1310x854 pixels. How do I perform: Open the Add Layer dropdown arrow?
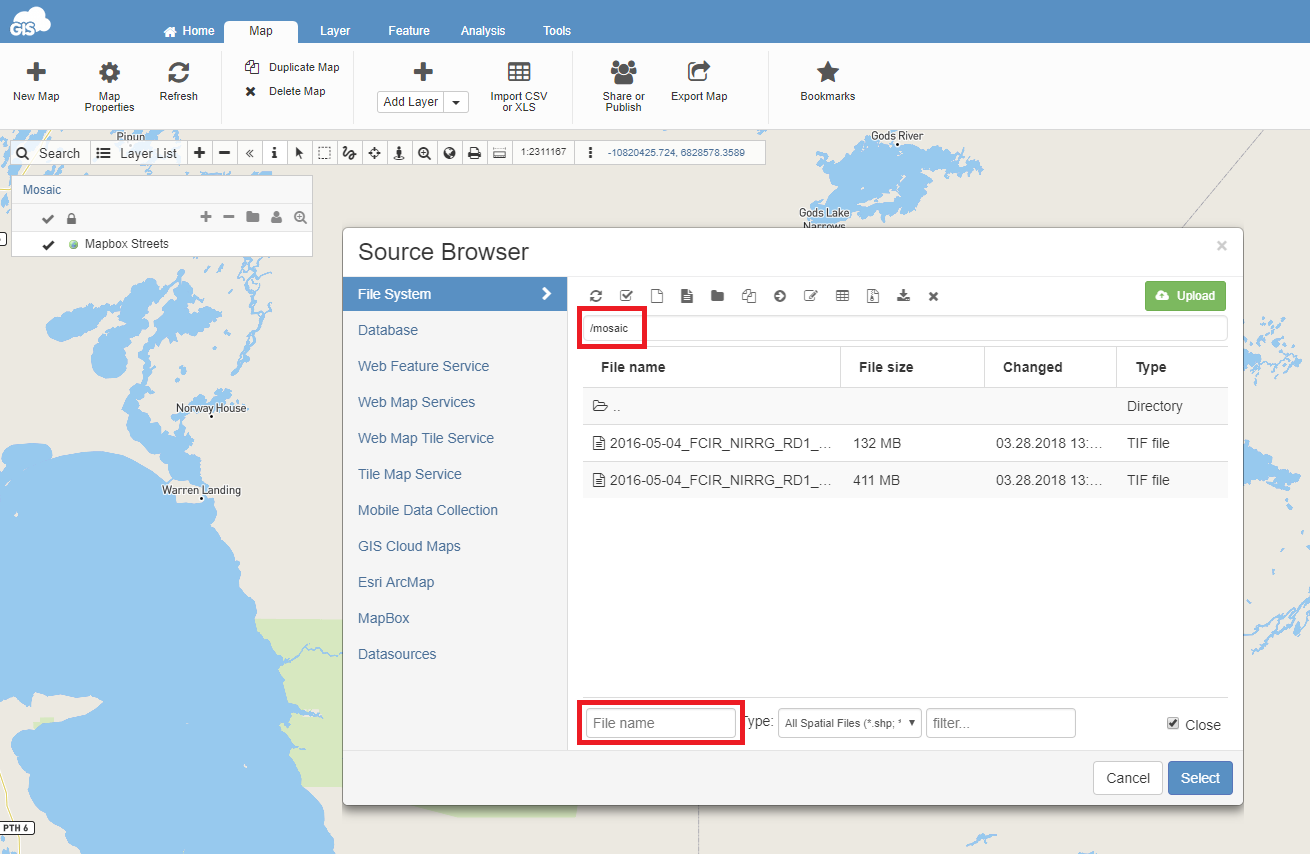tap(456, 102)
